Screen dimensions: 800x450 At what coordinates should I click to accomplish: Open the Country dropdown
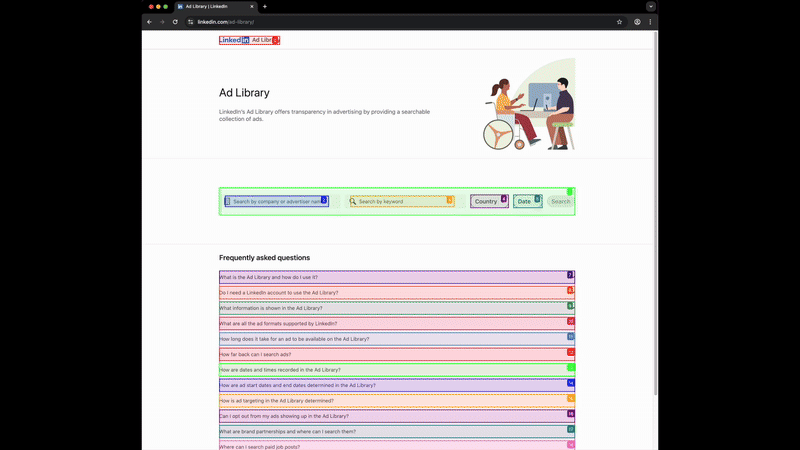pos(489,202)
